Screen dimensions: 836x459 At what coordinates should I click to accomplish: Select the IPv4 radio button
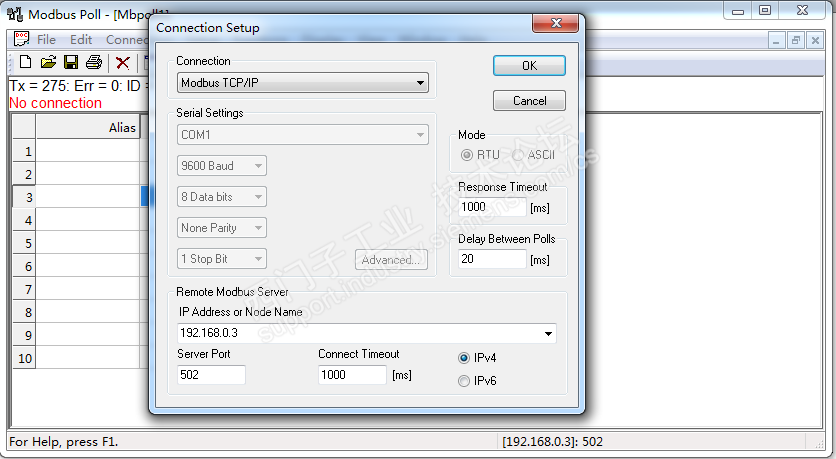[x=464, y=358]
